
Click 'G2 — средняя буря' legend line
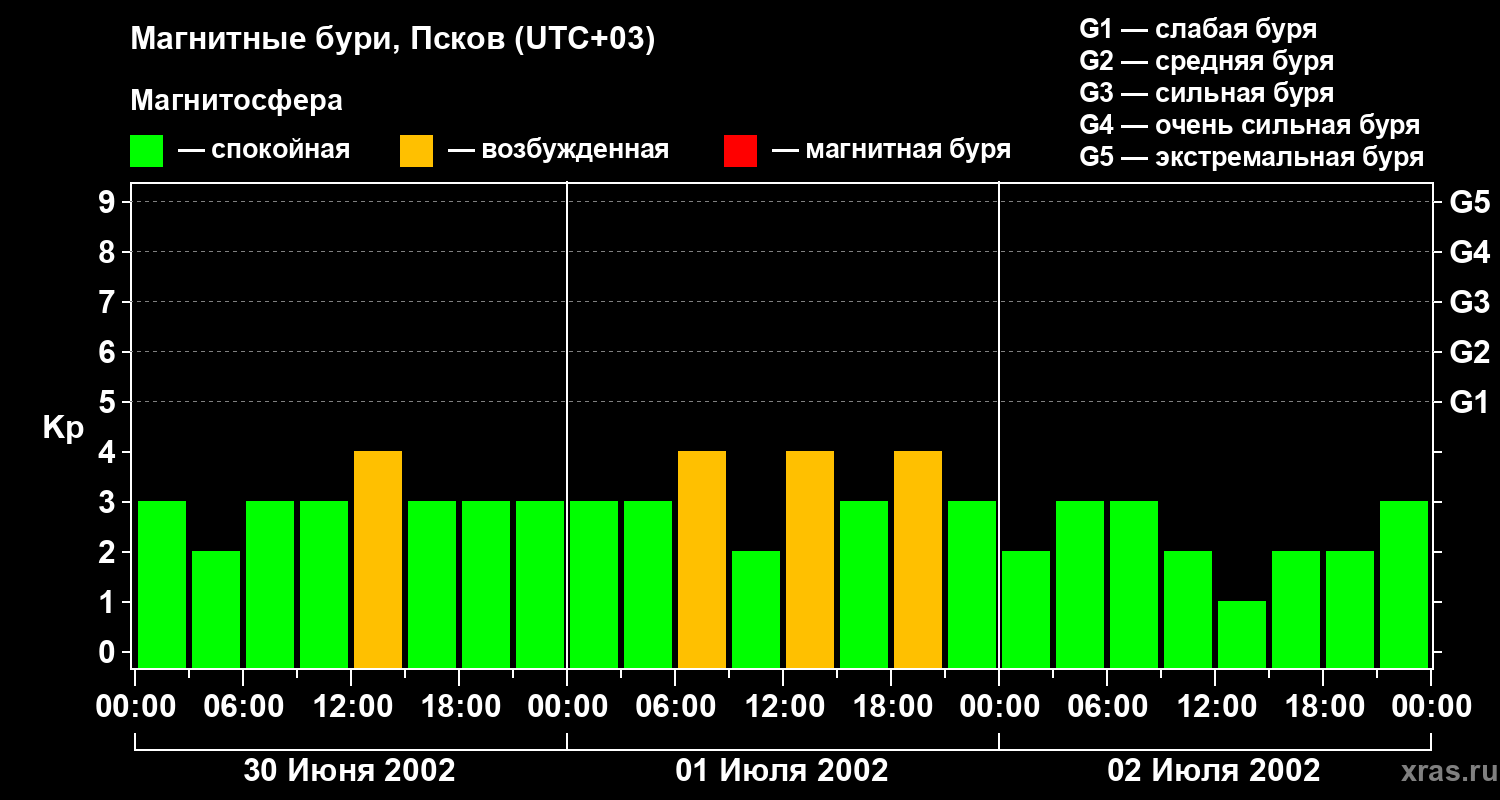point(1207,61)
